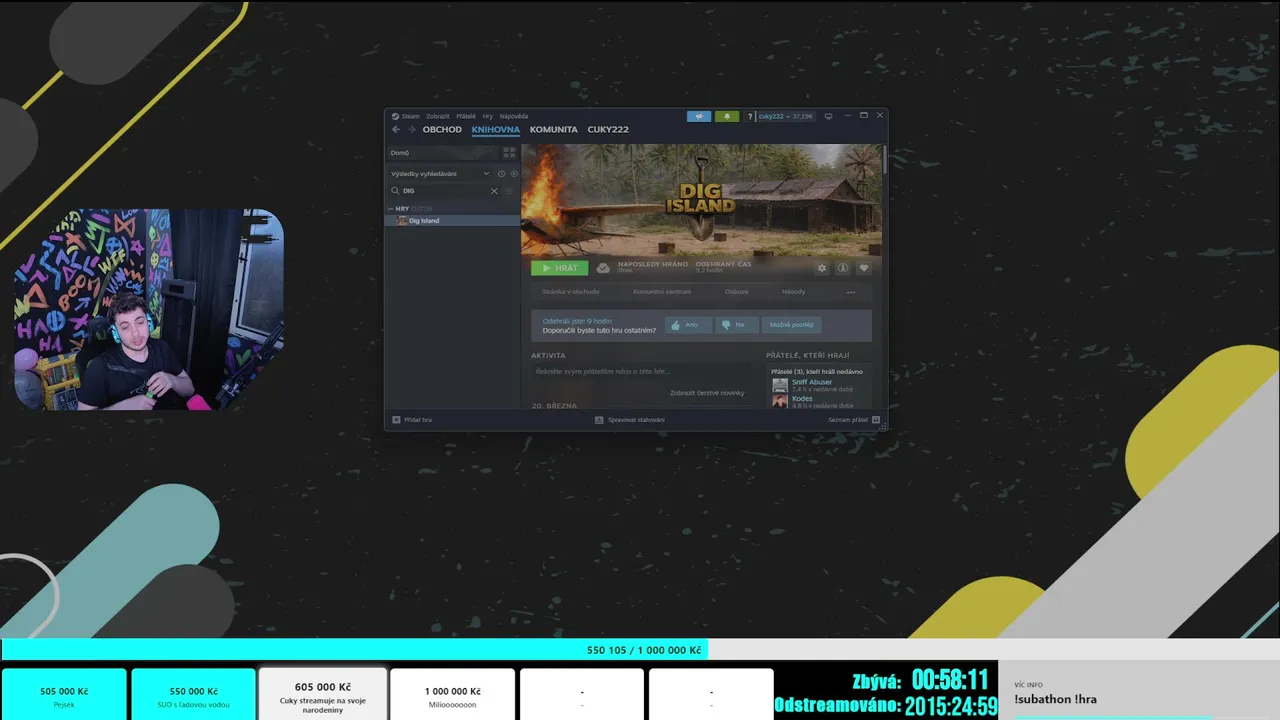Viewport: 1280px width, 720px height.
Task: Click the activity text box
Action: click(x=641, y=372)
